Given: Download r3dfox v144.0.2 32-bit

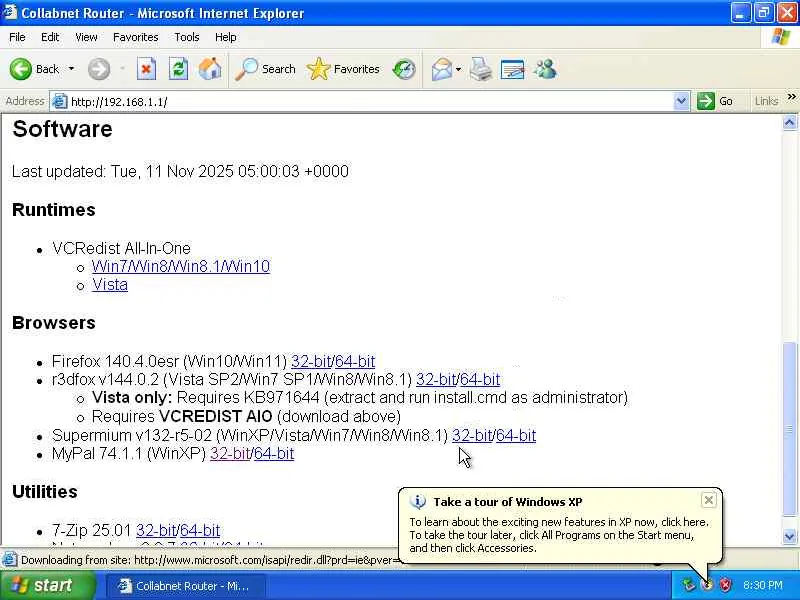Looking at the screenshot, I should 436,380.
